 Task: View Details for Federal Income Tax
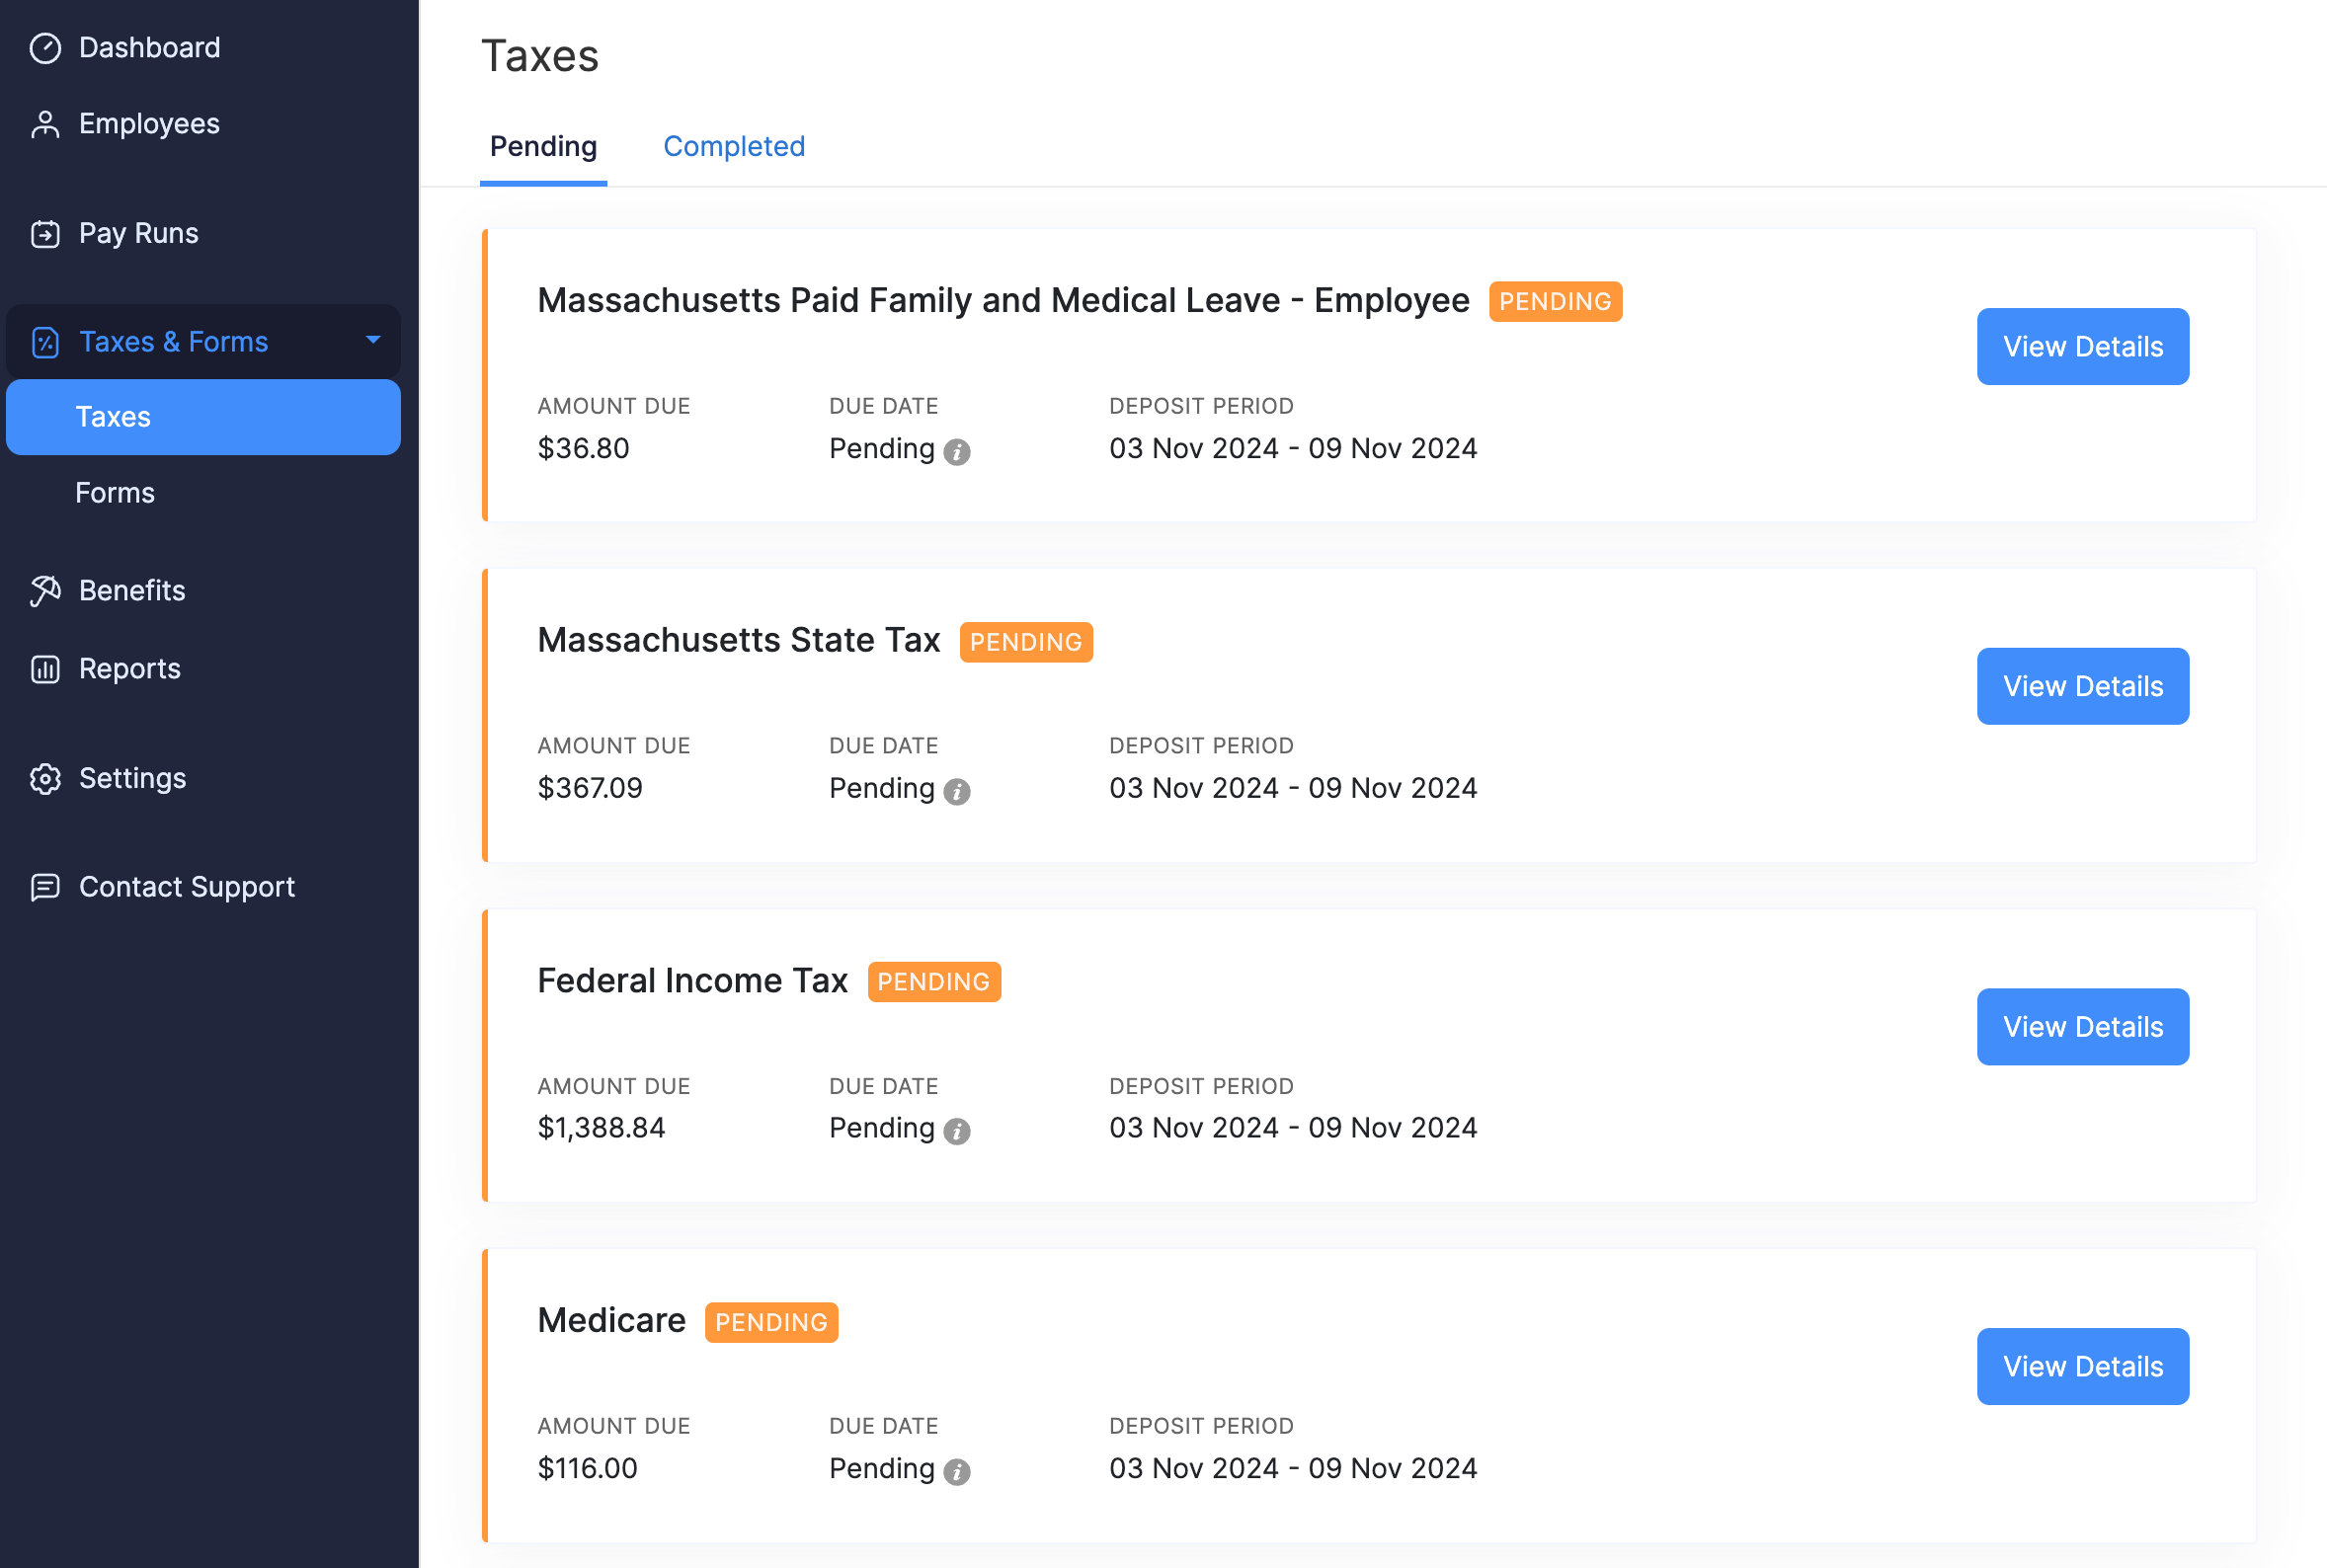pyautogui.click(x=2082, y=1026)
